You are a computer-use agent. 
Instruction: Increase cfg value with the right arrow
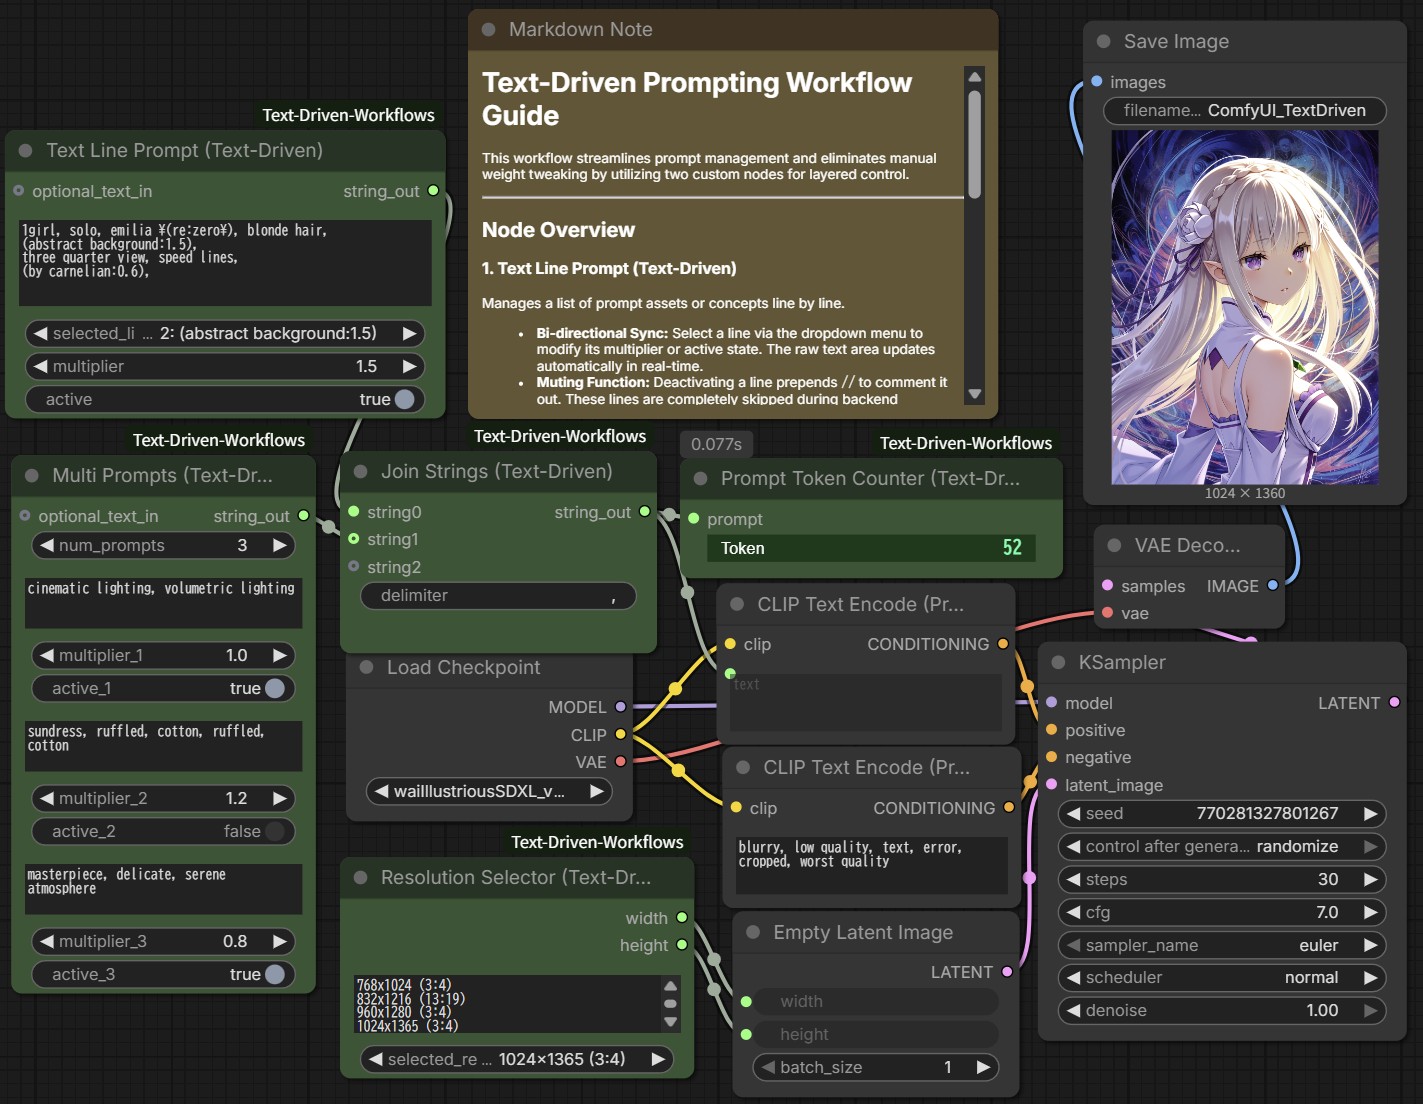click(1371, 913)
